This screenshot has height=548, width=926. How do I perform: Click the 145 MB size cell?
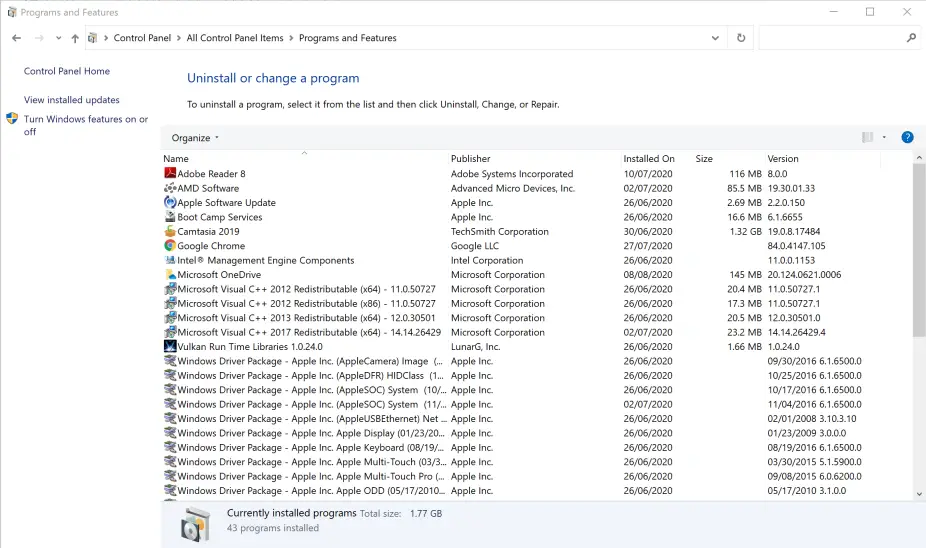pyautogui.click(x=745, y=275)
